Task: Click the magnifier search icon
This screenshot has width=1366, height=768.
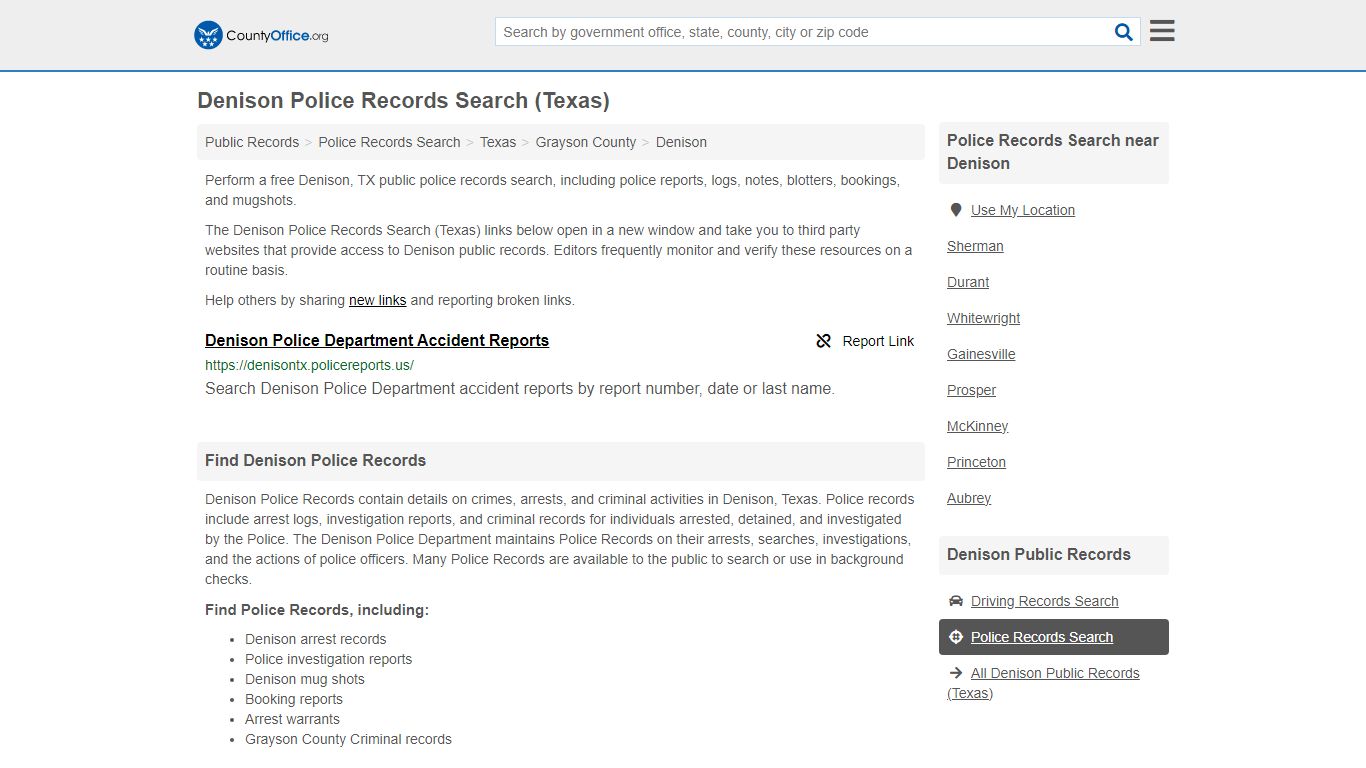Action: (x=1124, y=32)
